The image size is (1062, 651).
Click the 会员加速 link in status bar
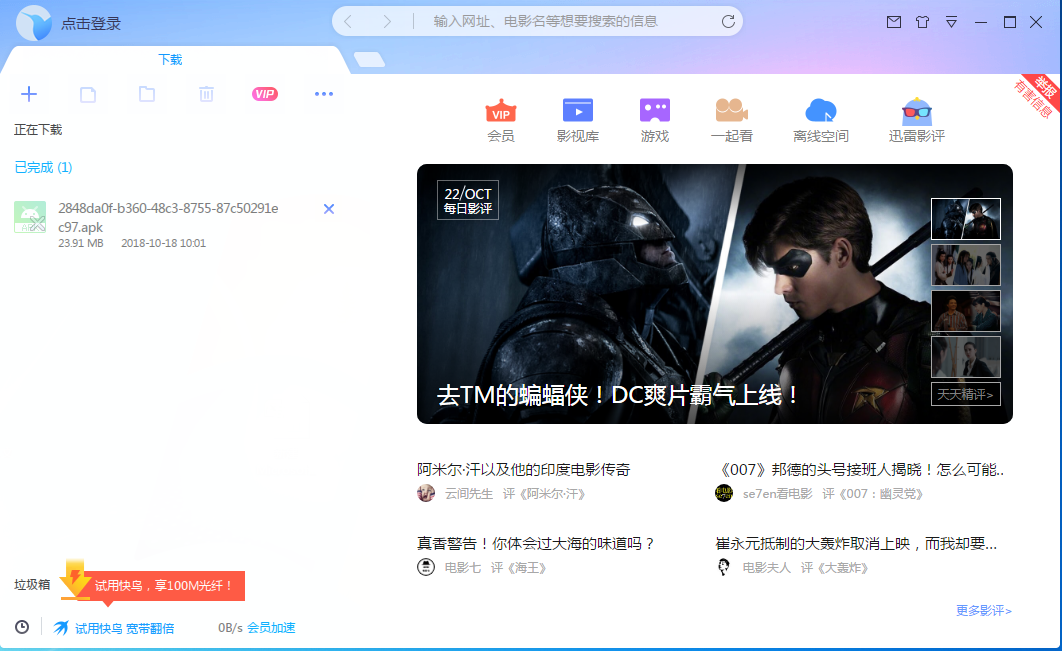pos(271,628)
